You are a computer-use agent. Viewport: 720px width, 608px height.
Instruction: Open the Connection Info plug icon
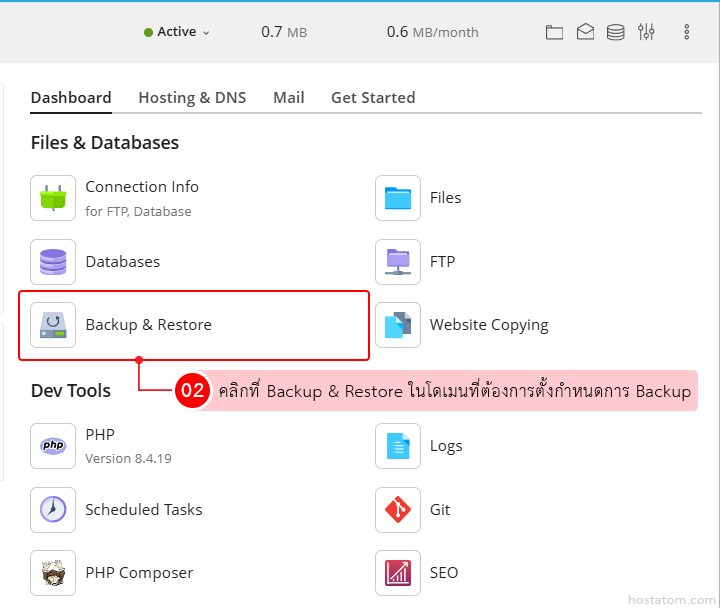click(x=53, y=198)
